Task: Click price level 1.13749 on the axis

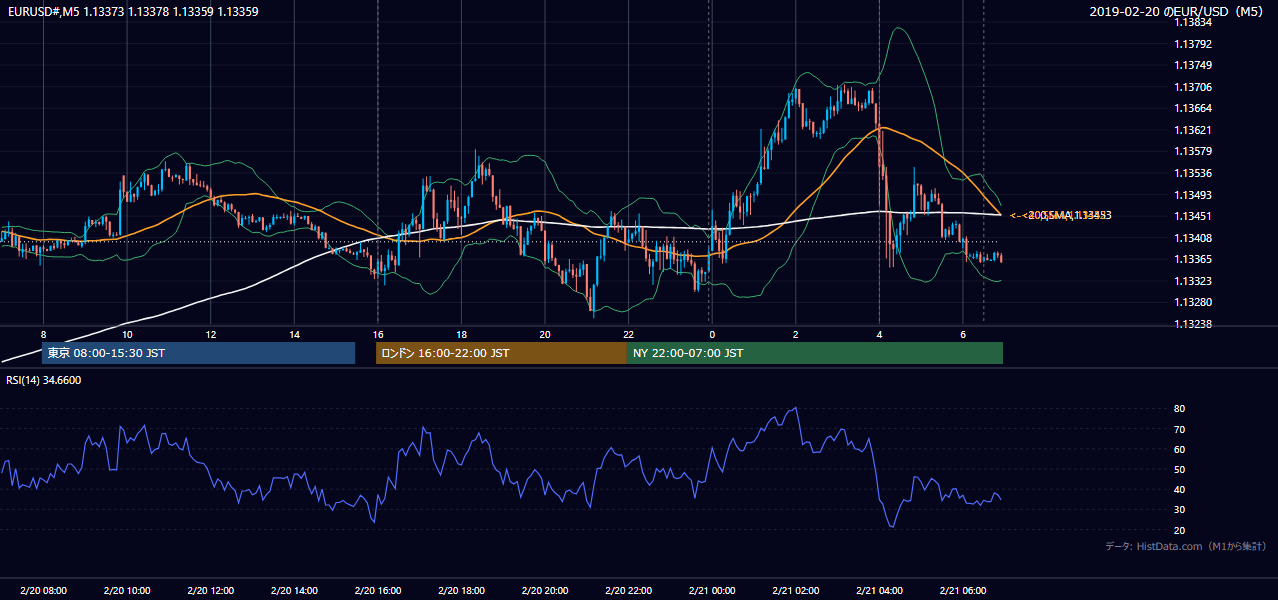Action: point(1193,65)
